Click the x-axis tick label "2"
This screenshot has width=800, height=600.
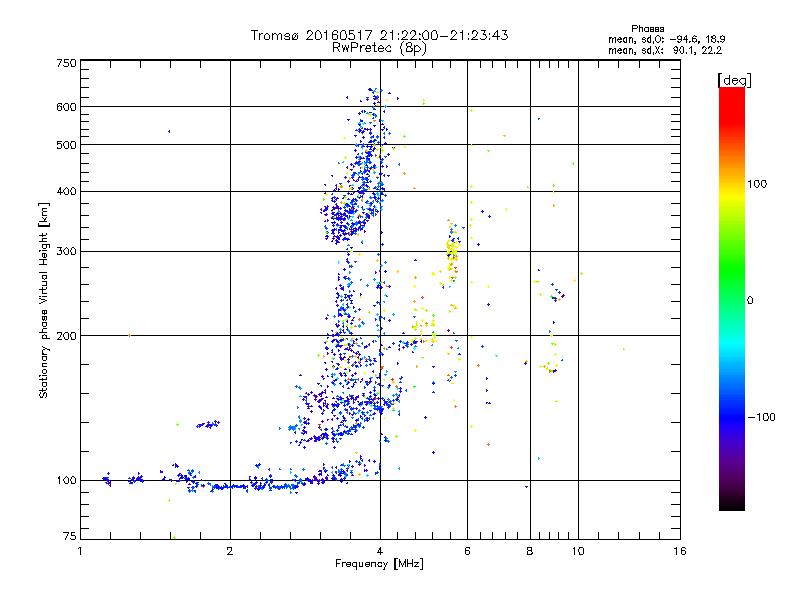point(230,551)
